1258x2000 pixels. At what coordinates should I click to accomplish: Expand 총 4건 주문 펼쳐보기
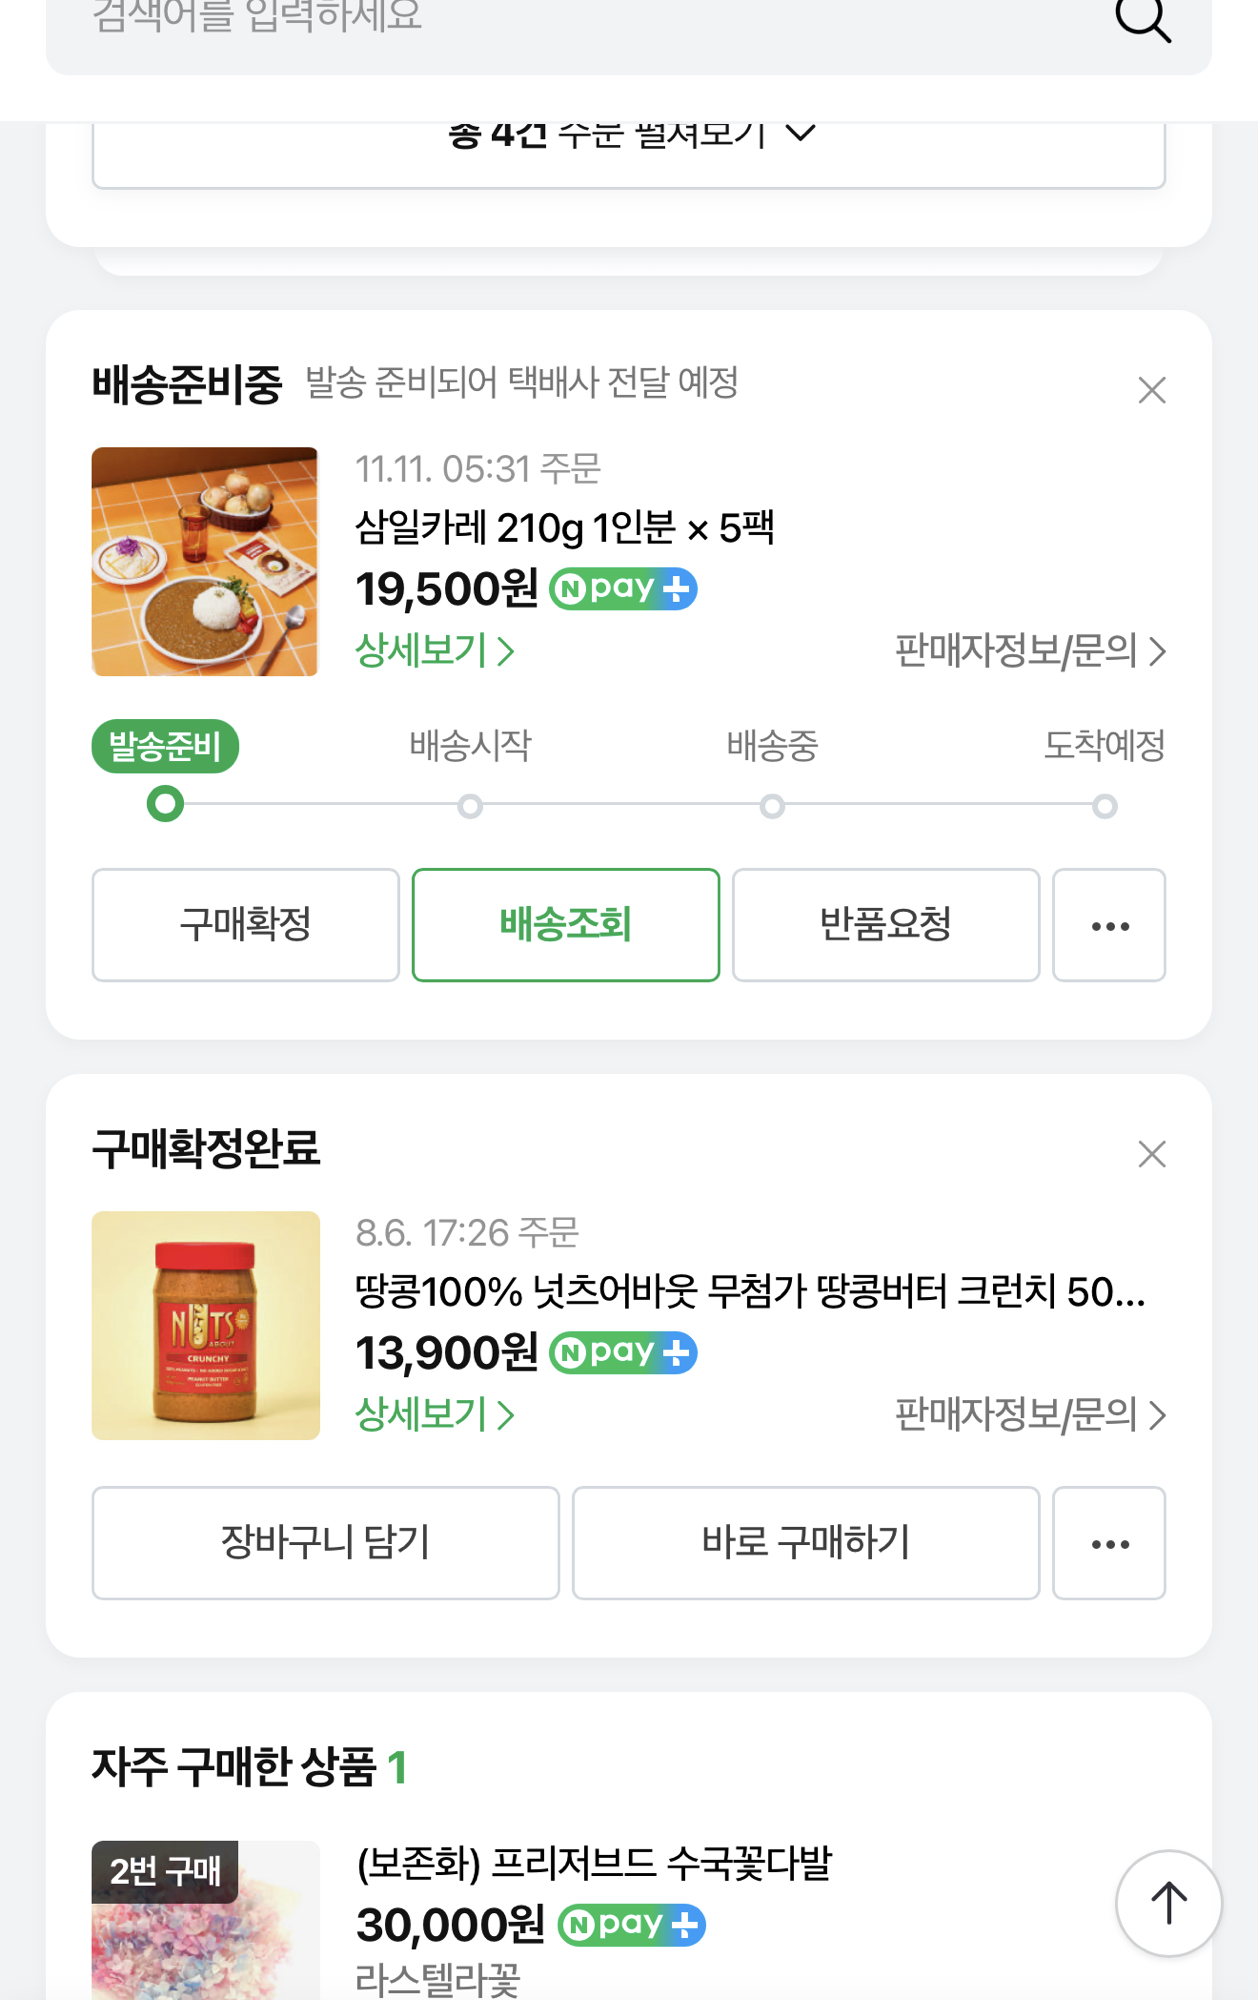[629, 140]
